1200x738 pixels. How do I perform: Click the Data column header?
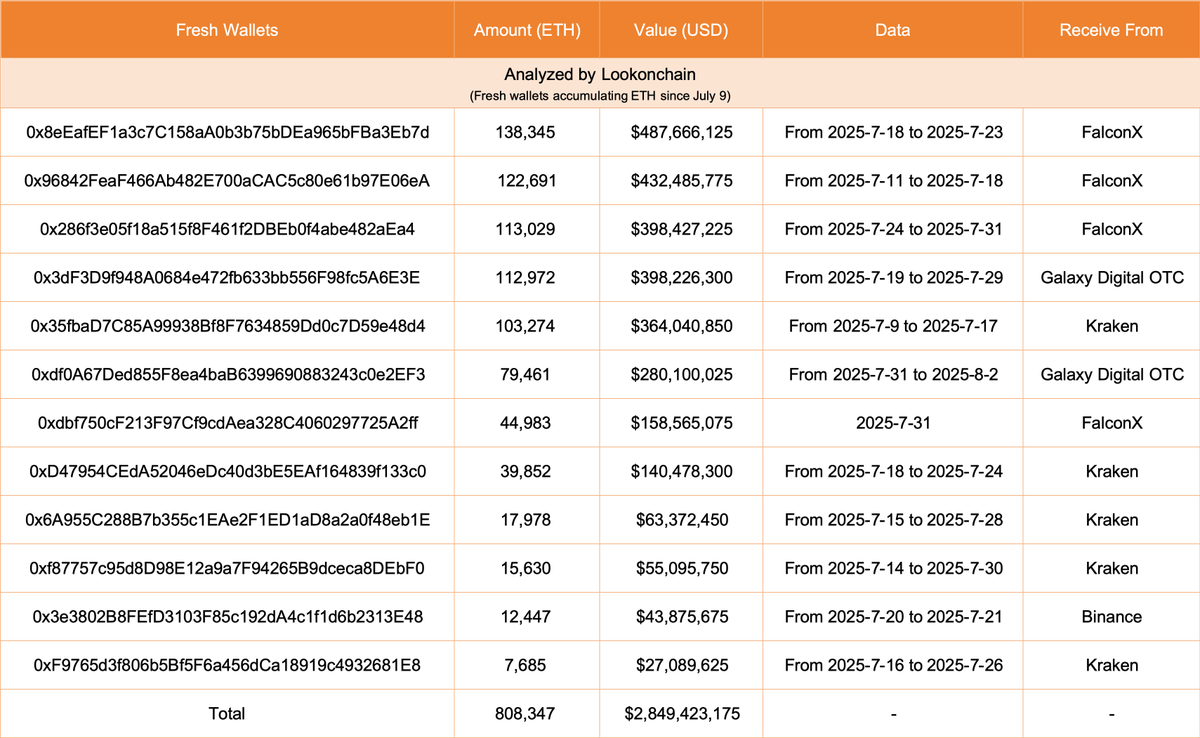pyautogui.click(x=892, y=30)
